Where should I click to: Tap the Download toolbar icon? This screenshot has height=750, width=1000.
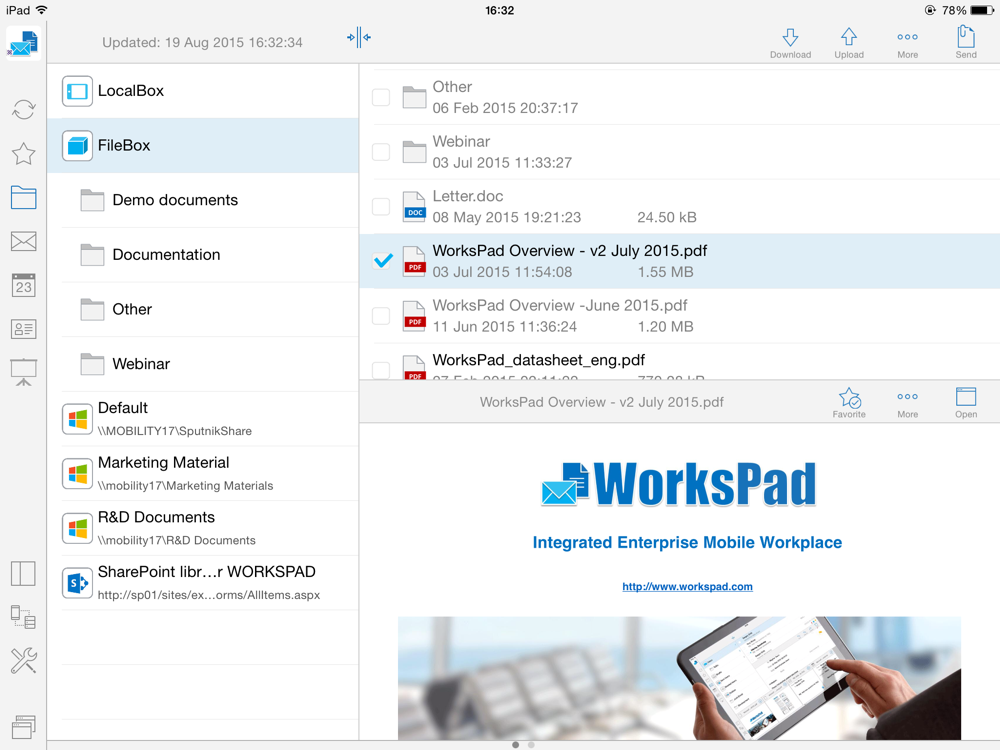pyautogui.click(x=790, y=43)
